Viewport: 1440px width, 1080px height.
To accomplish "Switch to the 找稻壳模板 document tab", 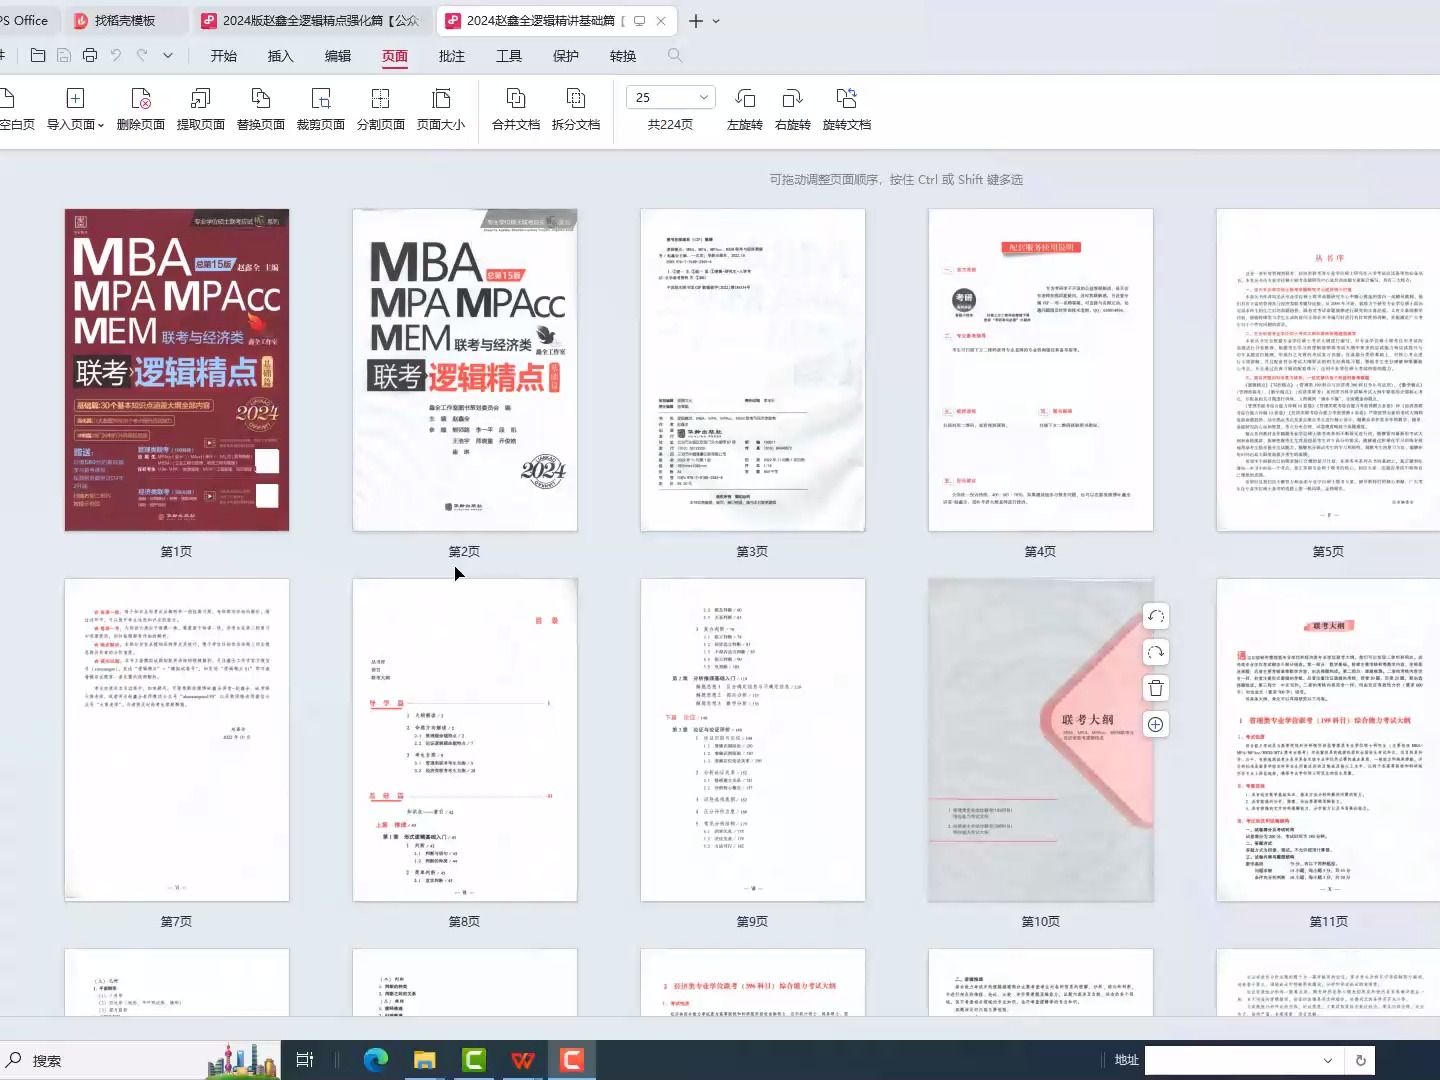I will [125, 20].
